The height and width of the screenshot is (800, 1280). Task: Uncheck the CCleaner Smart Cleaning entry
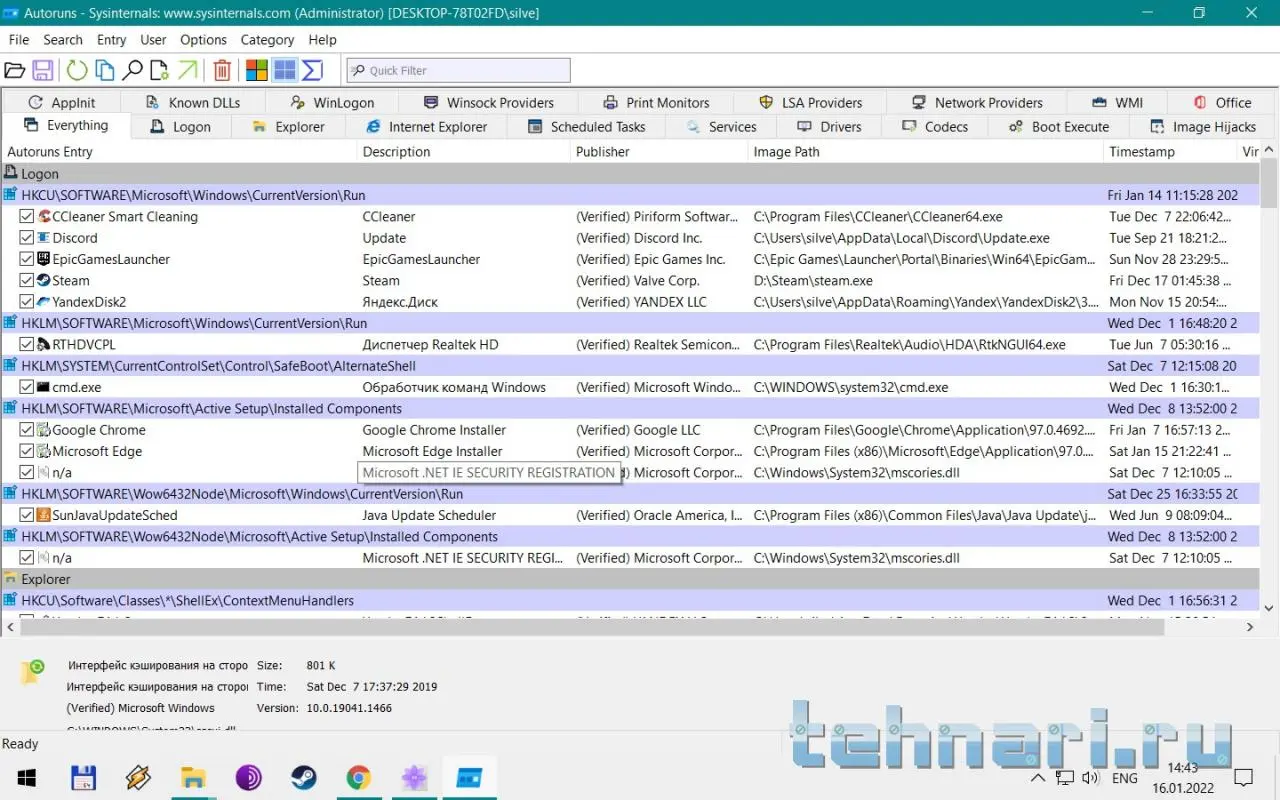pos(27,217)
